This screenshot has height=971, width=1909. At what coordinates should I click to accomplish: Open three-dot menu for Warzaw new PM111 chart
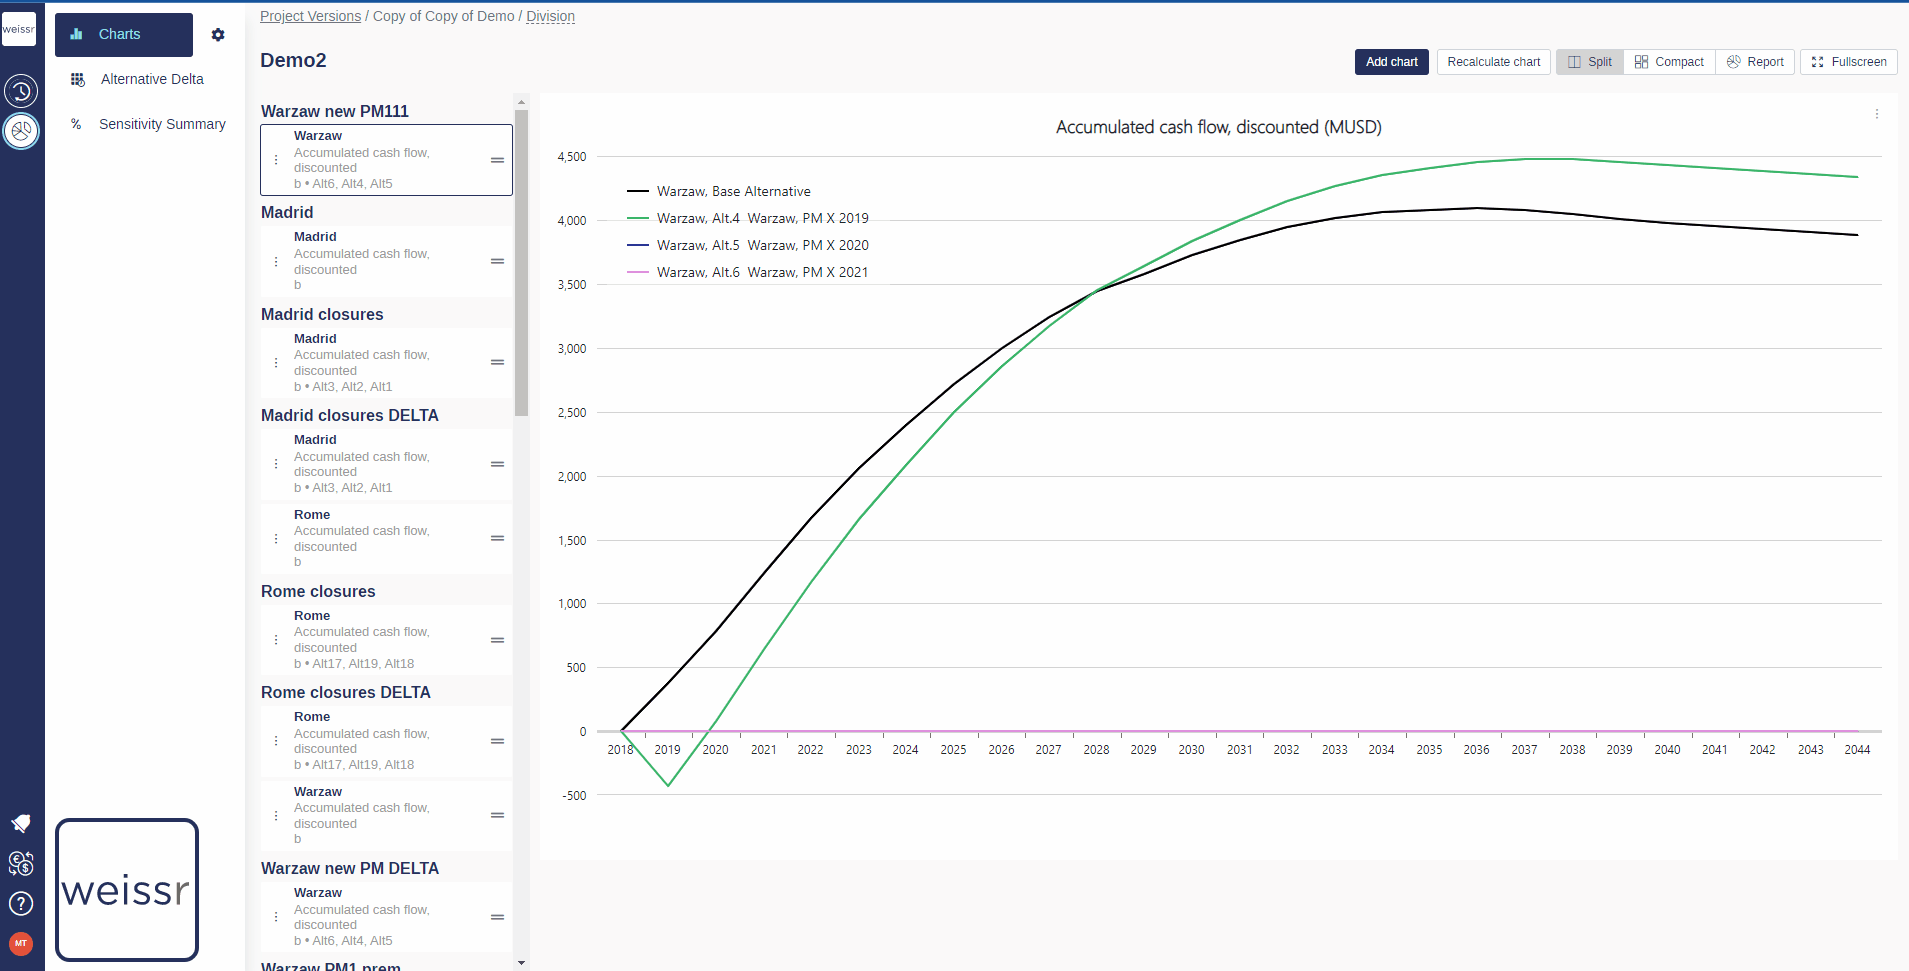[276, 160]
